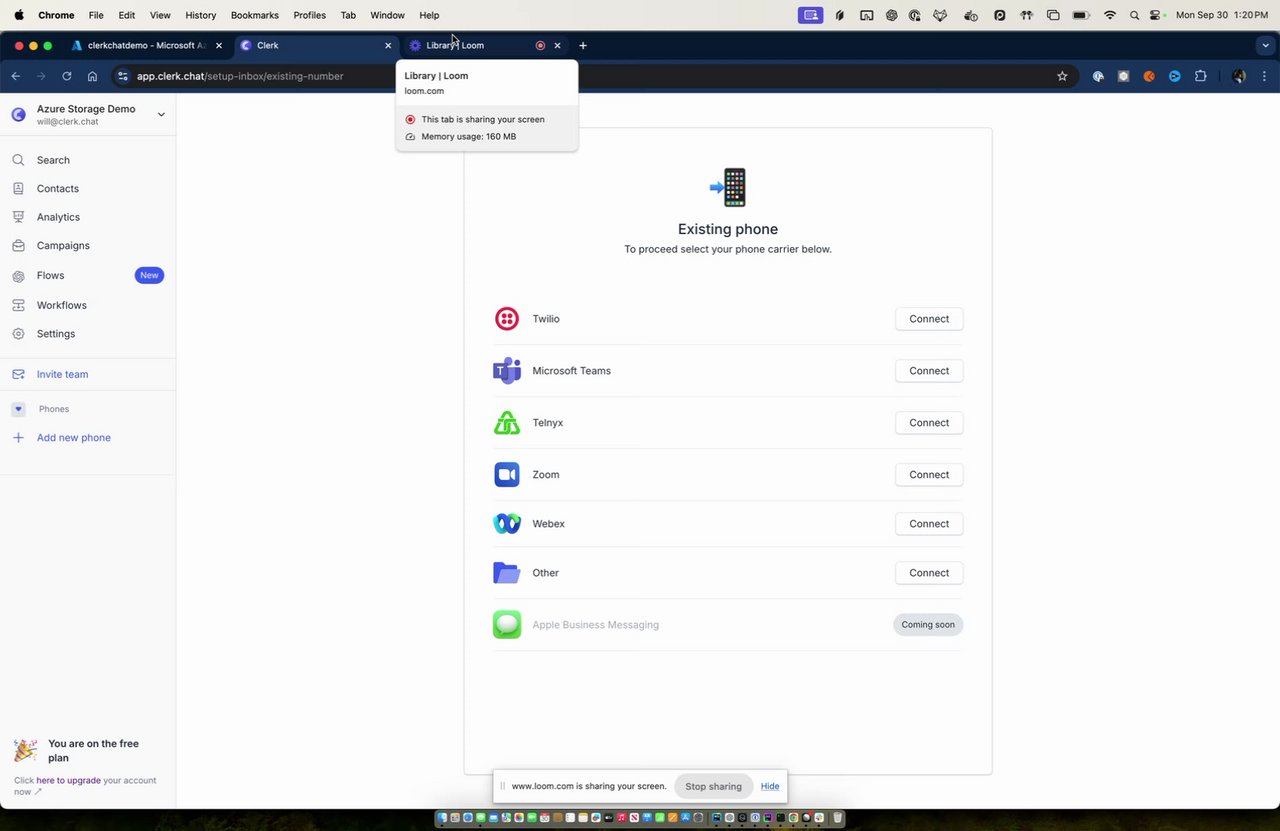The width and height of the screenshot is (1280, 831).
Task: Click the "Existing phone" heading
Action: pos(728,229)
